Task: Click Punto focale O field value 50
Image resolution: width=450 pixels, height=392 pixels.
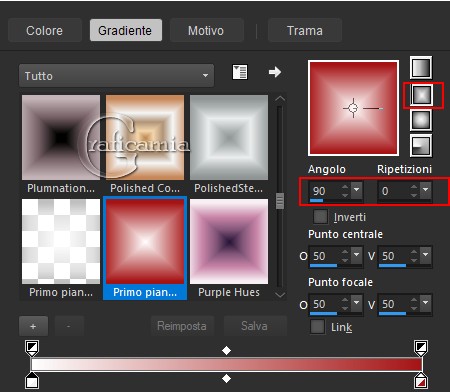Action: pos(325,304)
